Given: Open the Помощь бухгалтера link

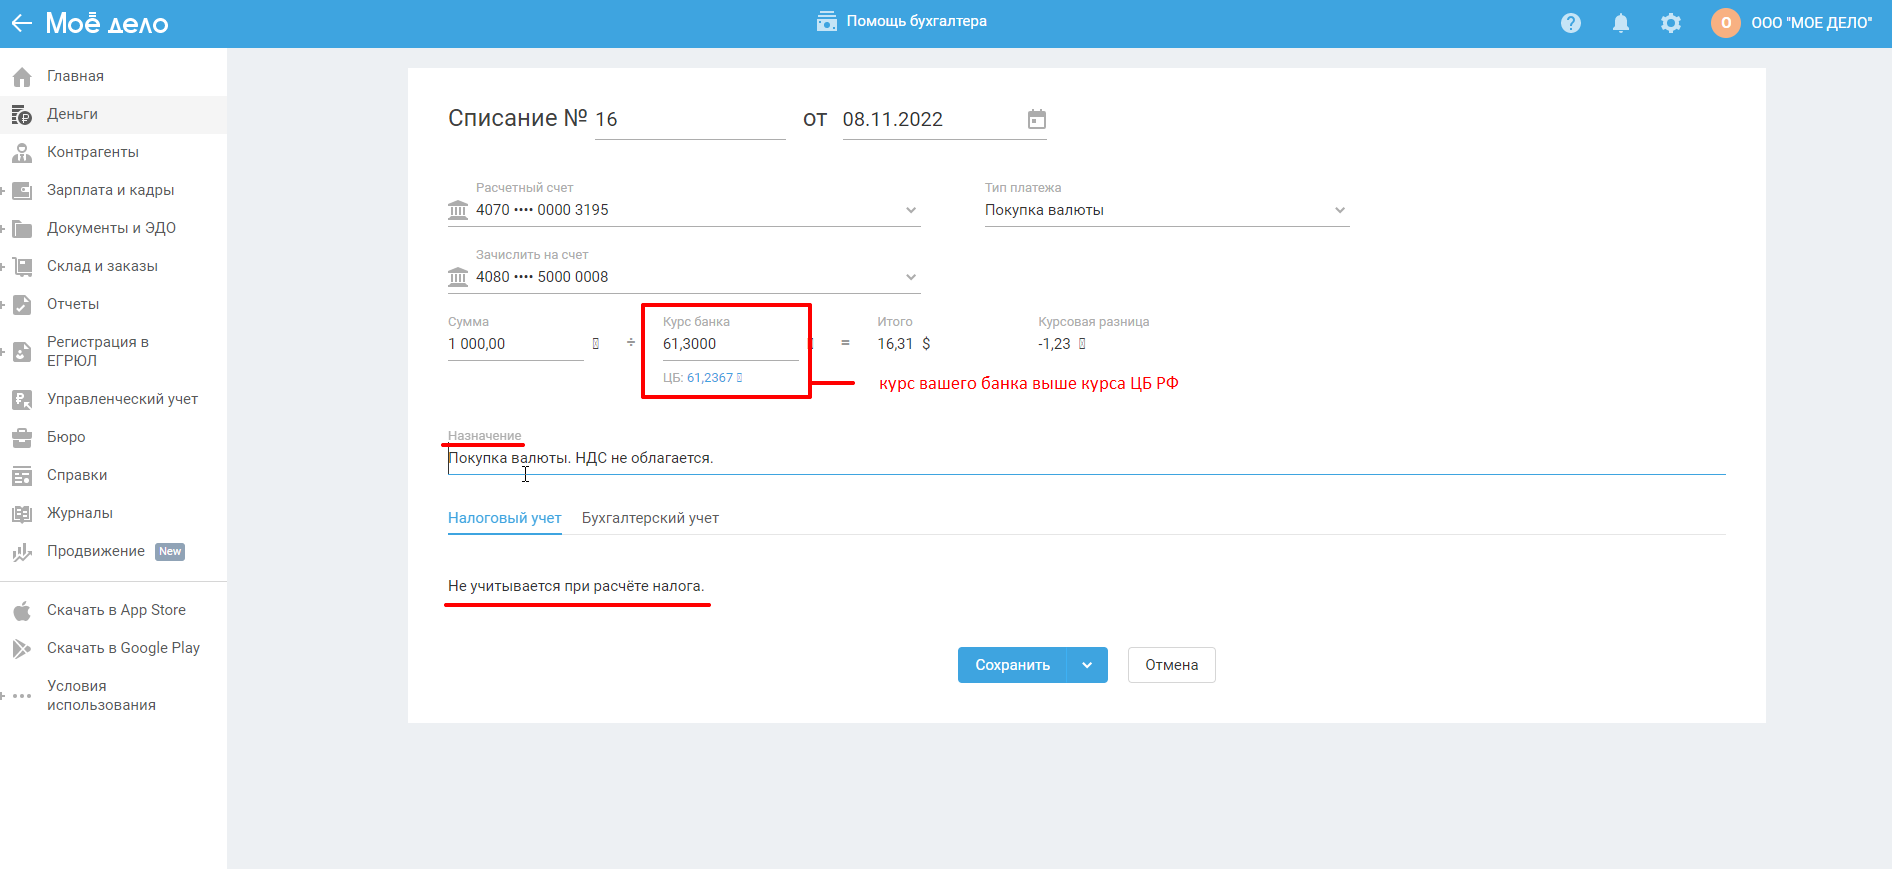Looking at the screenshot, I should 917,21.
